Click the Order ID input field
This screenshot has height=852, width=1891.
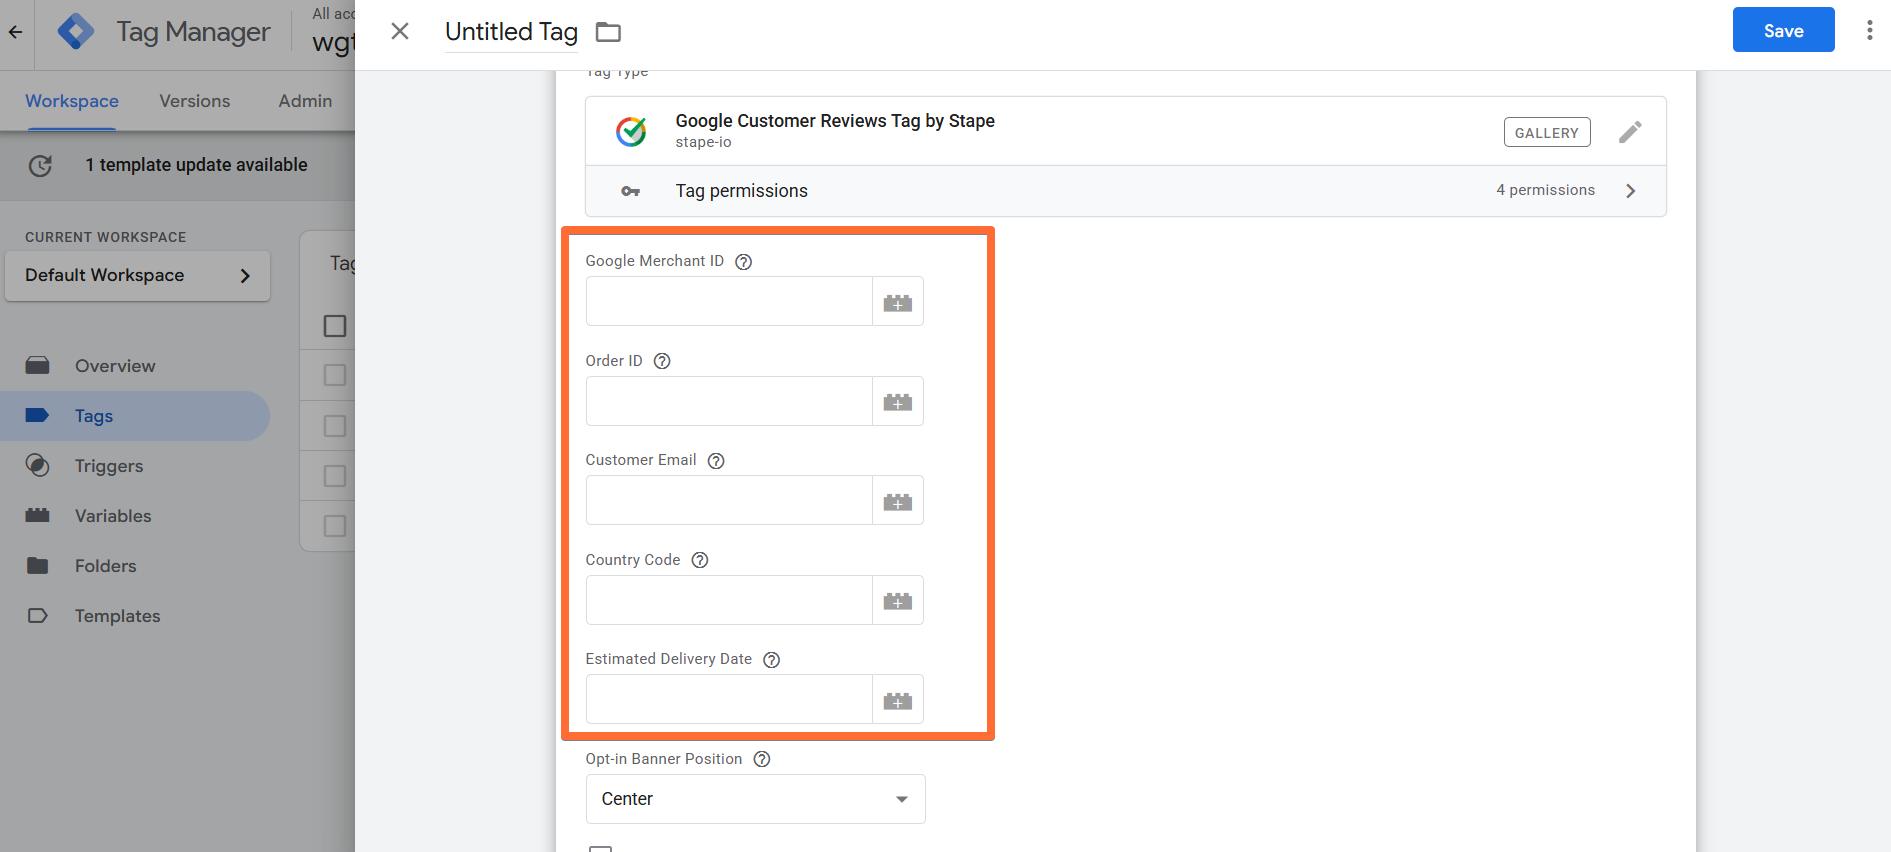point(729,401)
